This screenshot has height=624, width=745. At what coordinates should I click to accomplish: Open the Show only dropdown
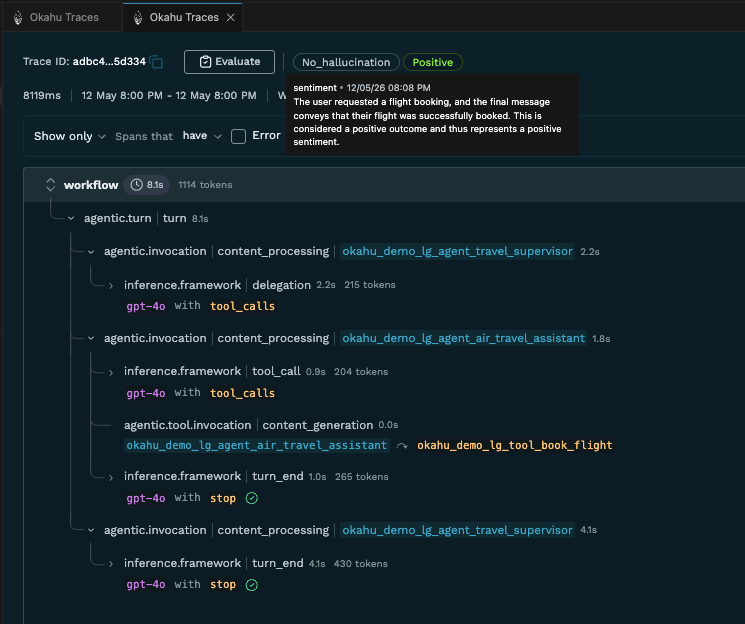(69, 136)
